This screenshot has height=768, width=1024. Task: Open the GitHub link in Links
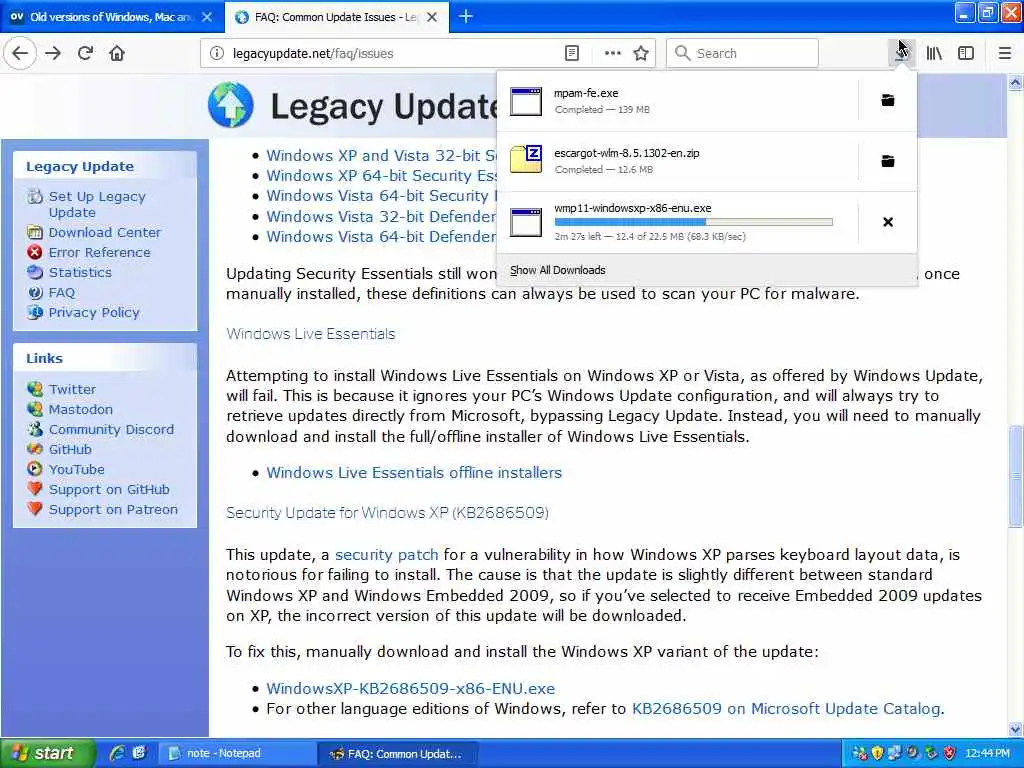tap(70, 449)
